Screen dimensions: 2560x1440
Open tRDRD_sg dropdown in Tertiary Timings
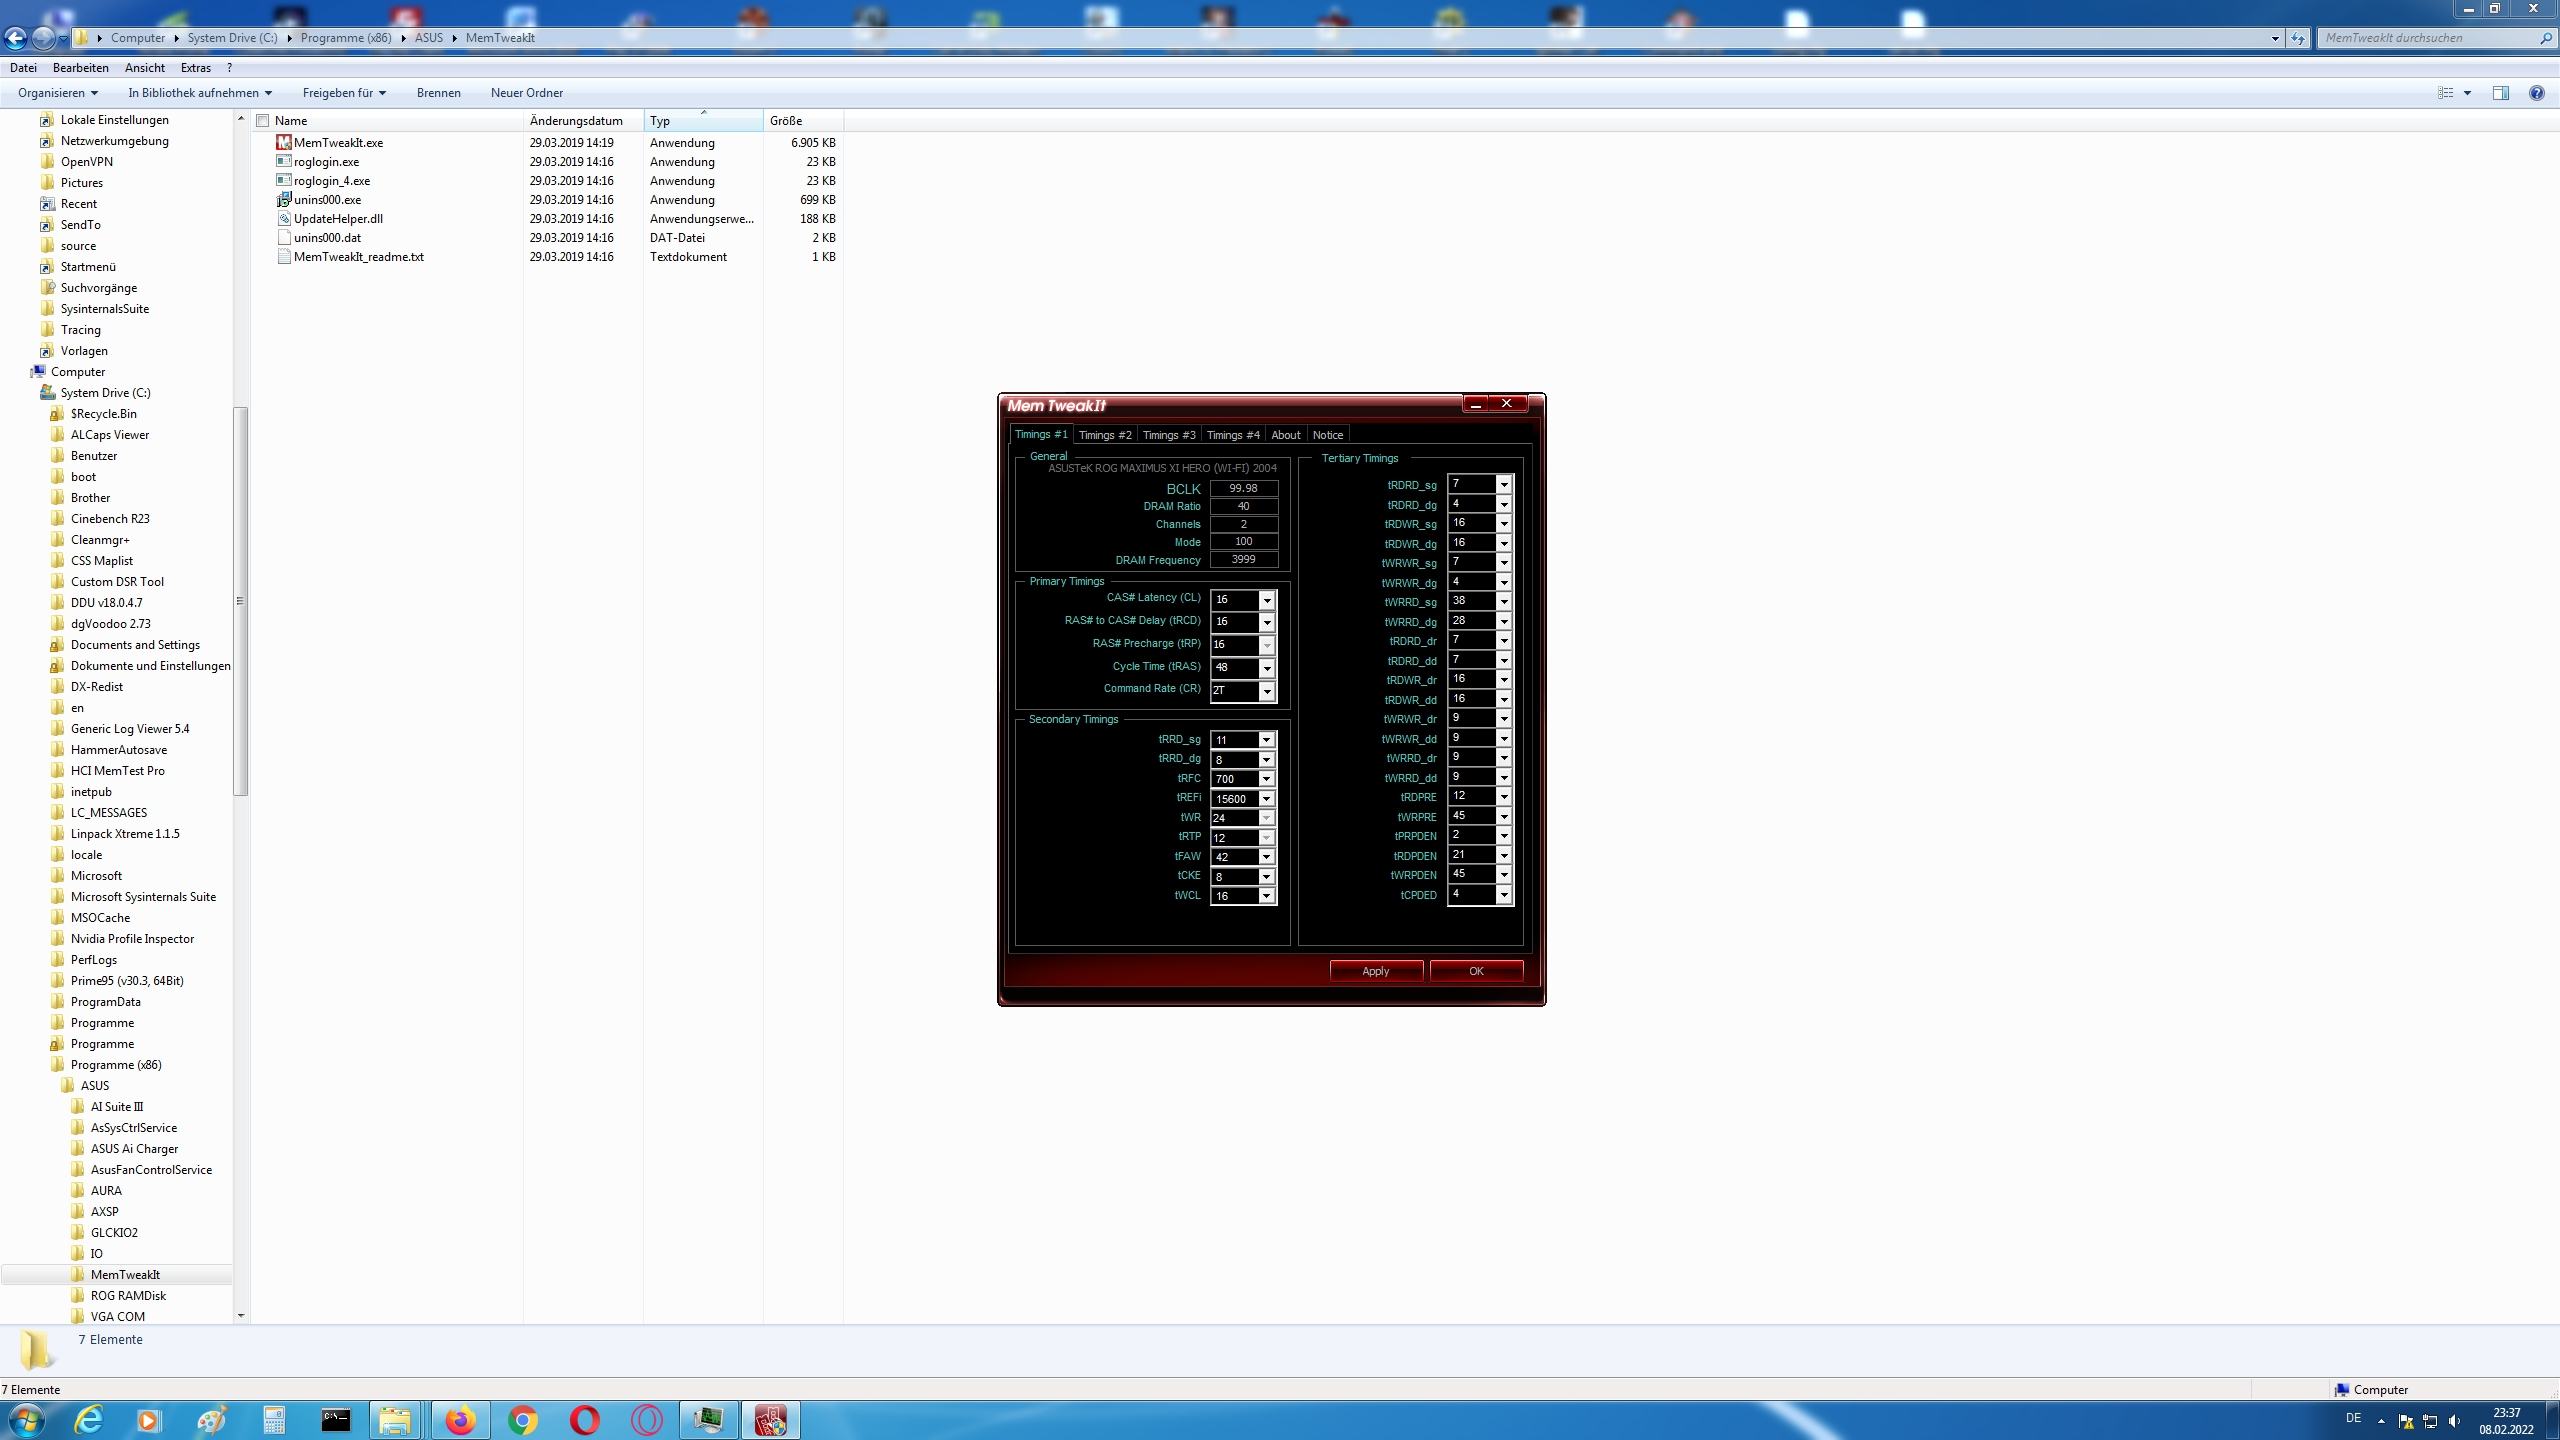click(x=1503, y=484)
